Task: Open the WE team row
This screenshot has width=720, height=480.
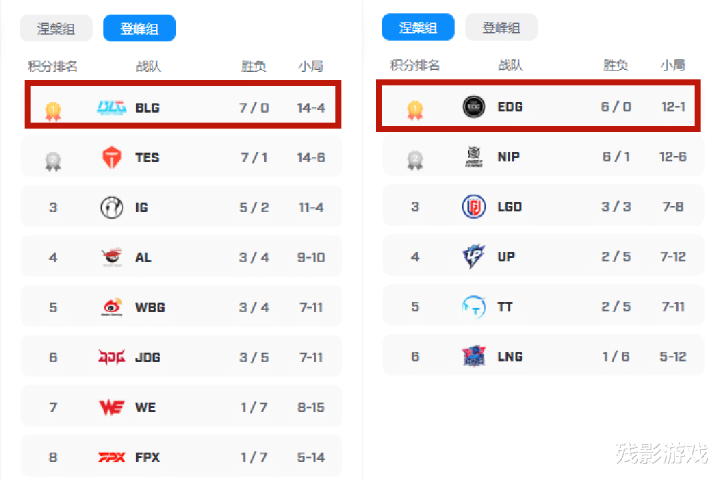Action: pyautogui.click(x=181, y=407)
